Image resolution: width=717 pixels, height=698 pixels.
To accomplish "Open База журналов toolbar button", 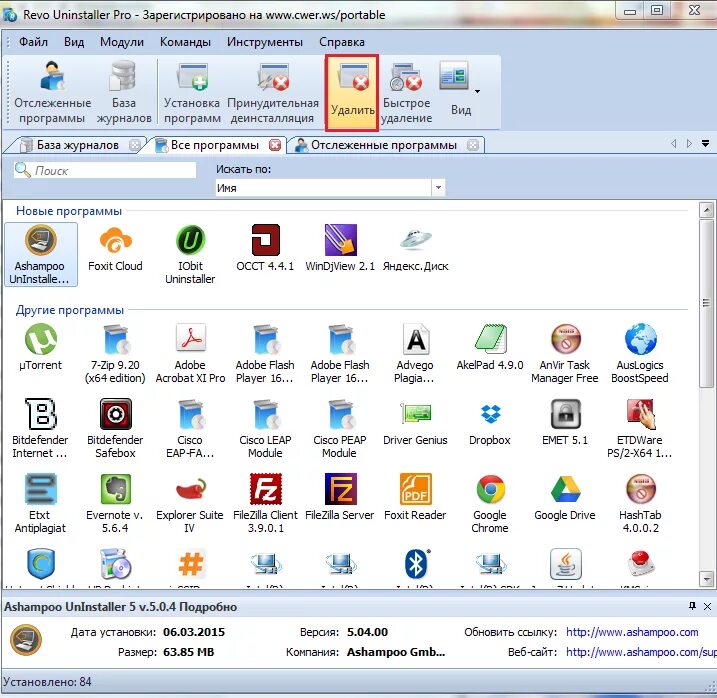I will [123, 92].
